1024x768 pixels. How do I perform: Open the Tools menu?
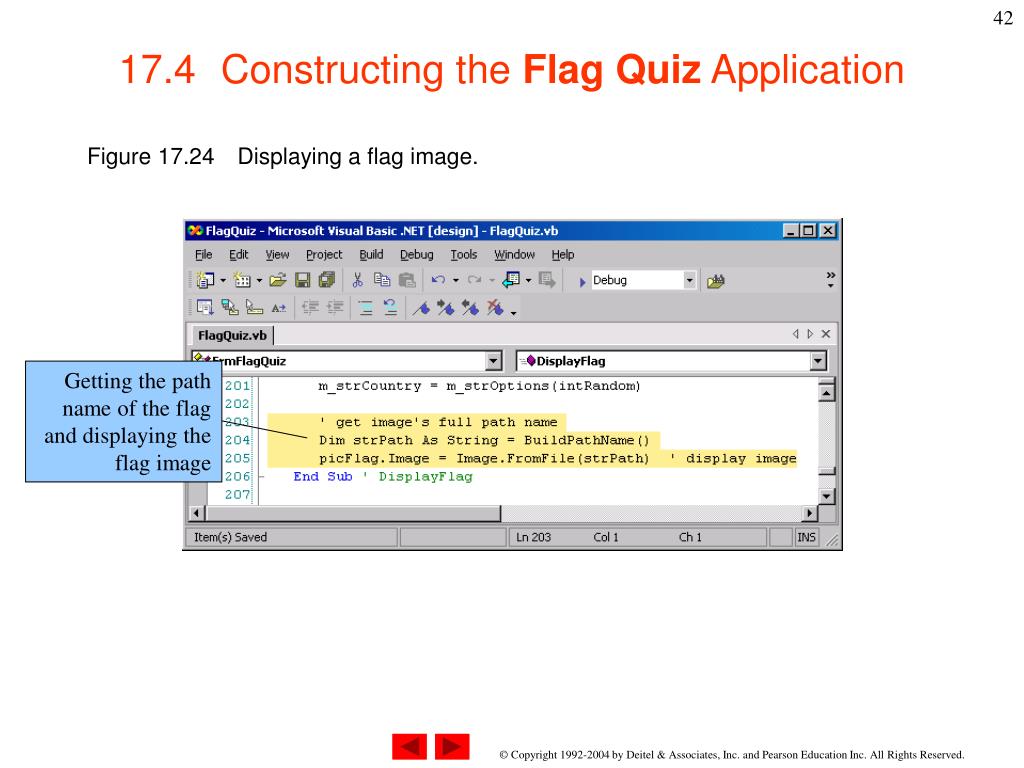pyautogui.click(x=464, y=255)
